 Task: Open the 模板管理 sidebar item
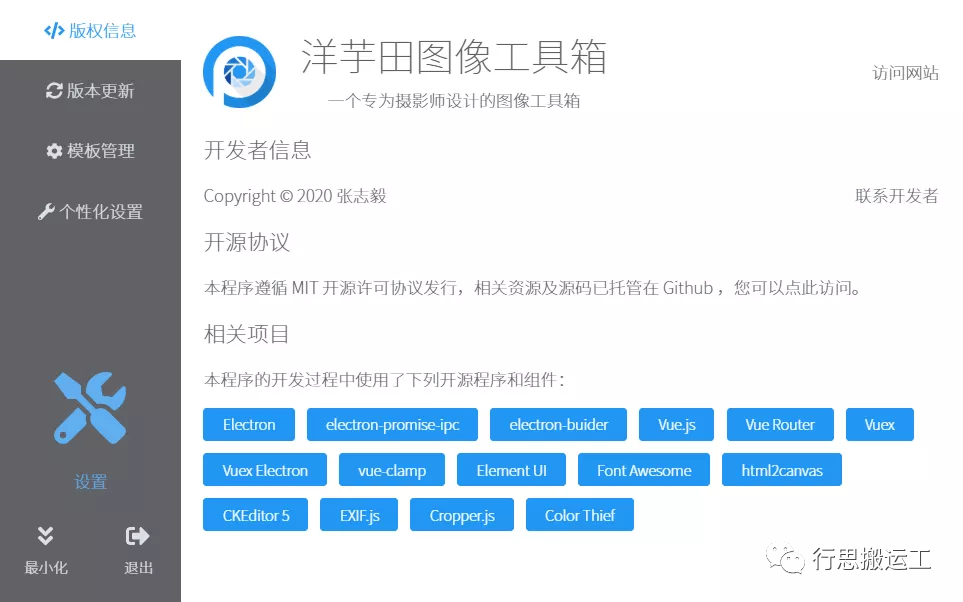coord(90,151)
